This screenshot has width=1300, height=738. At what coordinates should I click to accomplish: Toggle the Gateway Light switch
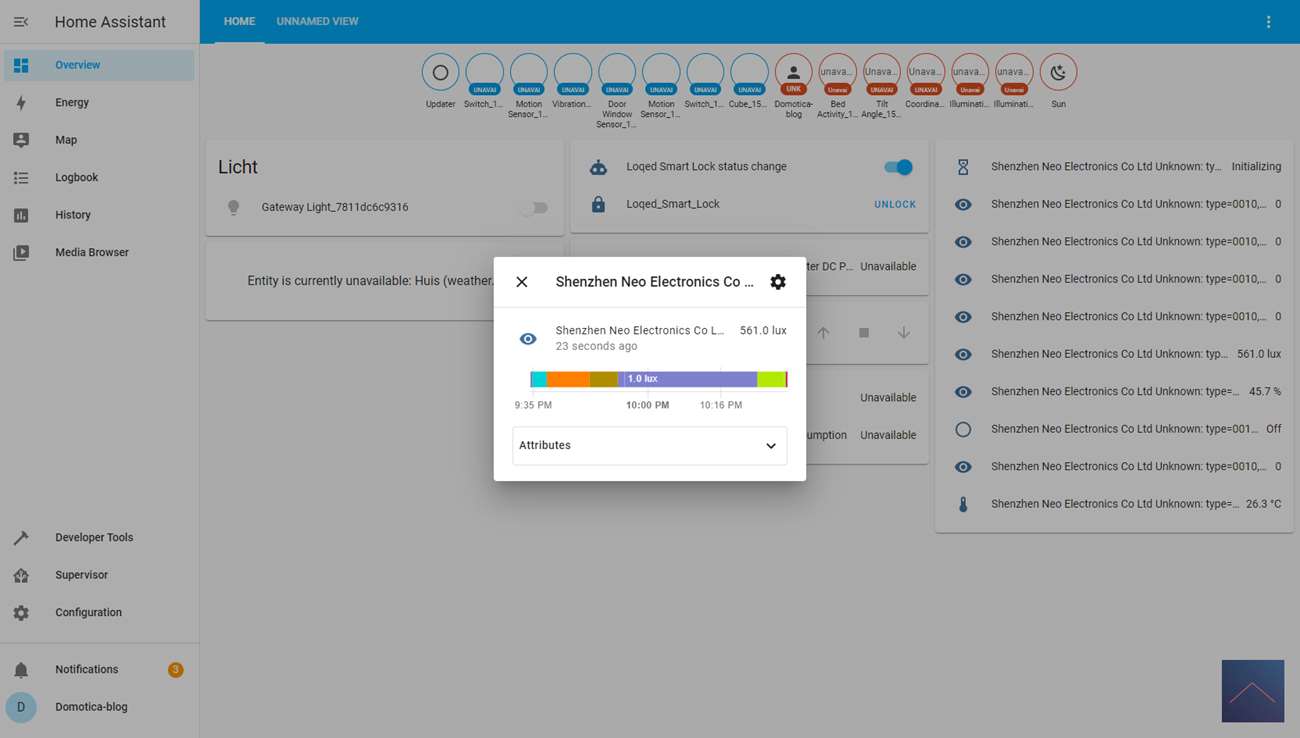pyautogui.click(x=534, y=208)
